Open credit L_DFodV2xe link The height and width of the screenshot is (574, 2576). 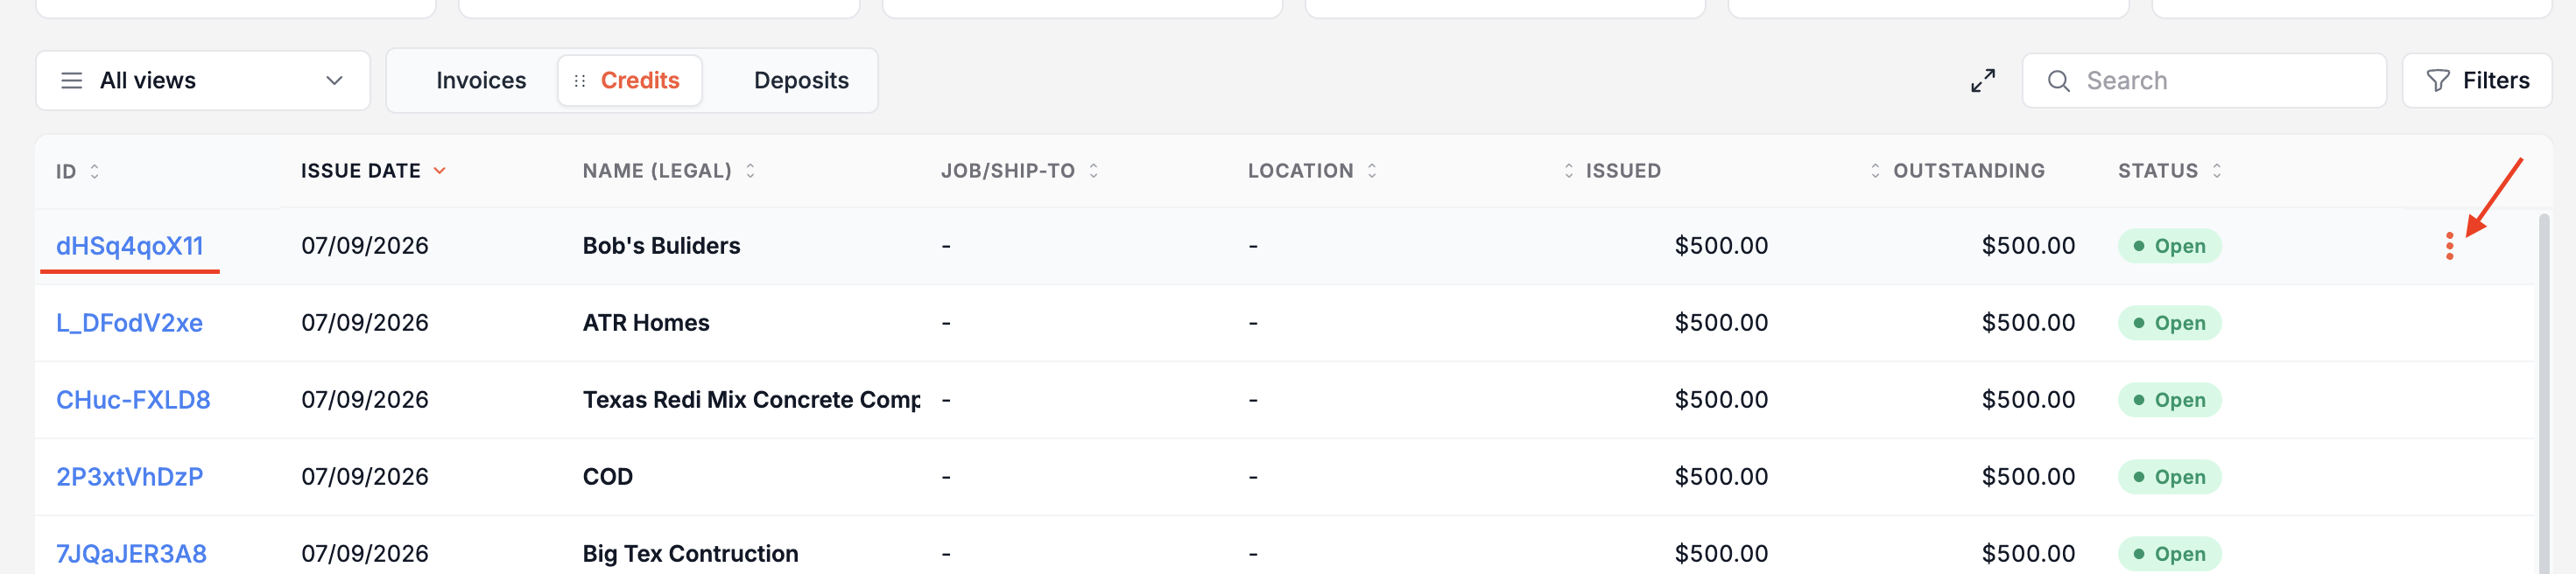coord(129,323)
